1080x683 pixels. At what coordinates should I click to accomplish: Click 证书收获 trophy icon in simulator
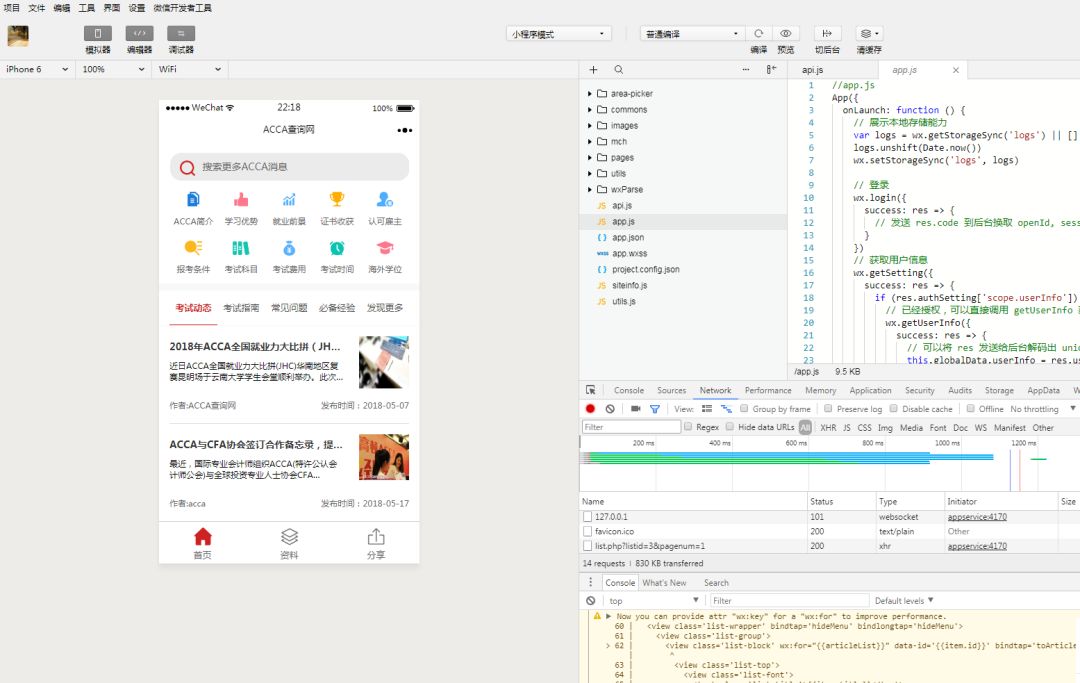(x=337, y=200)
